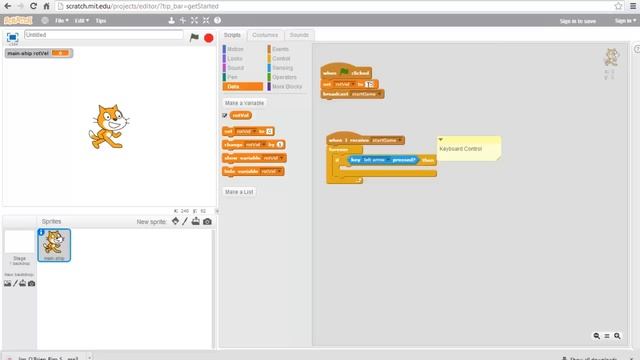Screen dimensions: 640x360
Task: Bookmark this page with the star
Action: pyautogui.click(x=618, y=6)
